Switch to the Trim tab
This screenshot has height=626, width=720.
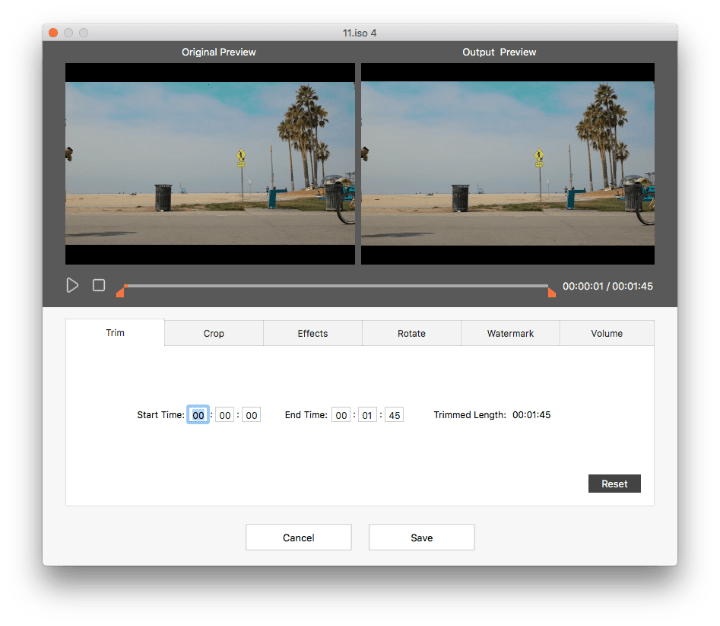pos(115,333)
